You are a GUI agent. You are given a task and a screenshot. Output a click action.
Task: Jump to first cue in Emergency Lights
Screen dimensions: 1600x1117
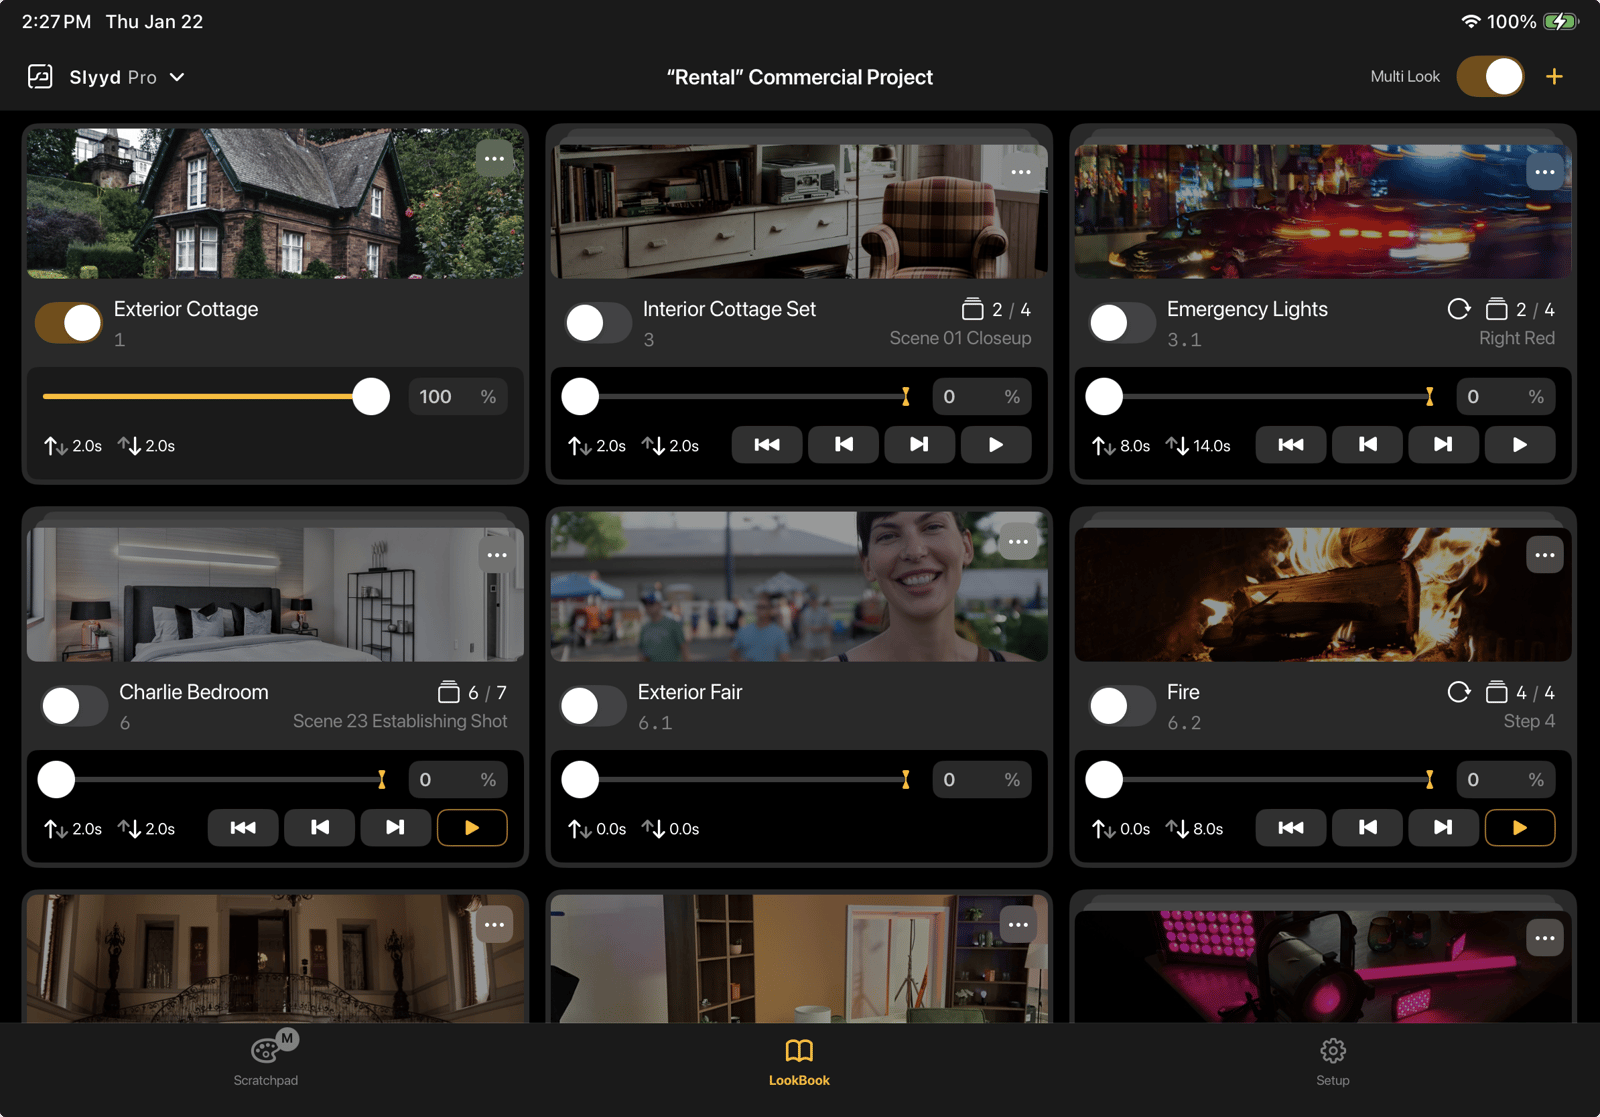pos(1291,445)
